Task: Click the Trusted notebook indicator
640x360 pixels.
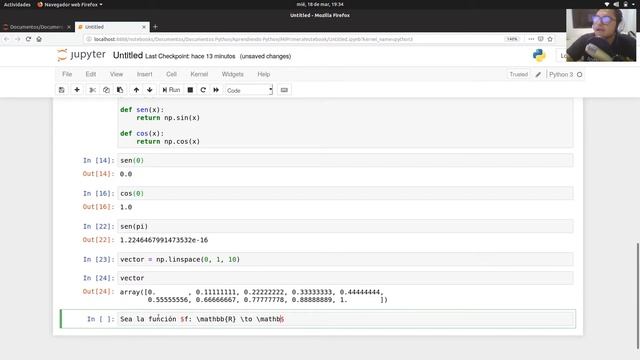Action: click(x=518, y=74)
